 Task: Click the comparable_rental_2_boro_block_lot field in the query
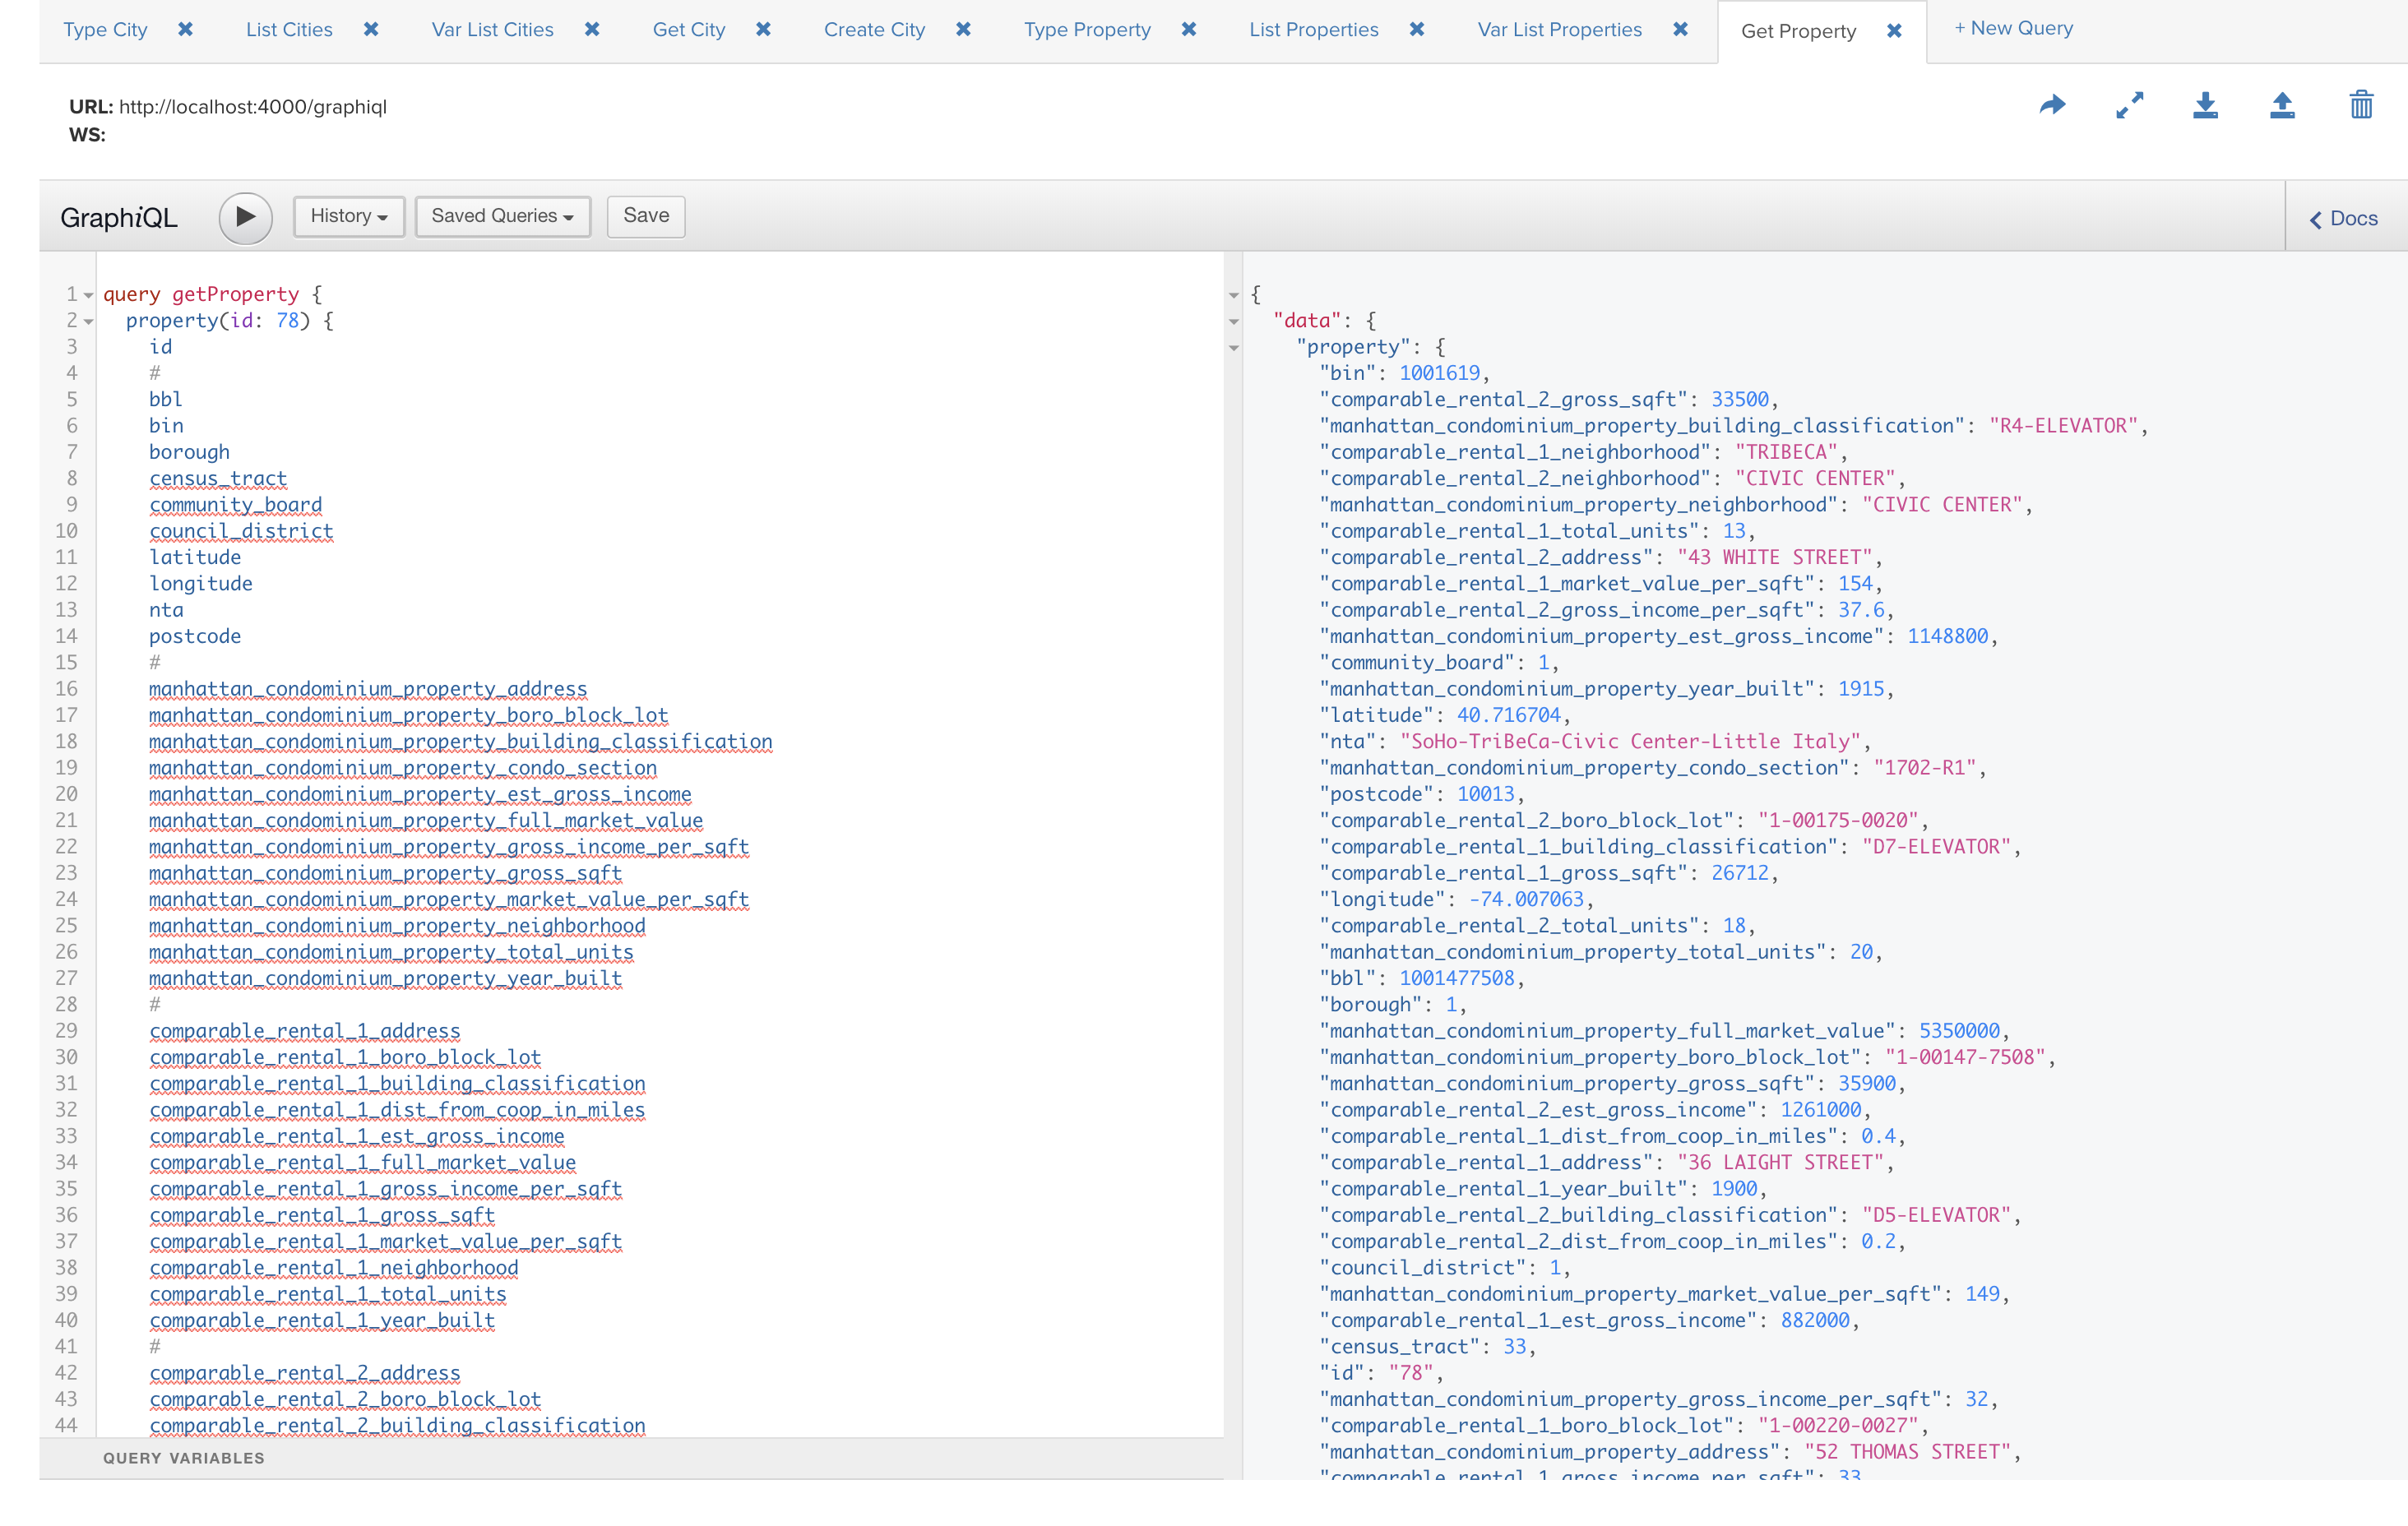tap(345, 1399)
